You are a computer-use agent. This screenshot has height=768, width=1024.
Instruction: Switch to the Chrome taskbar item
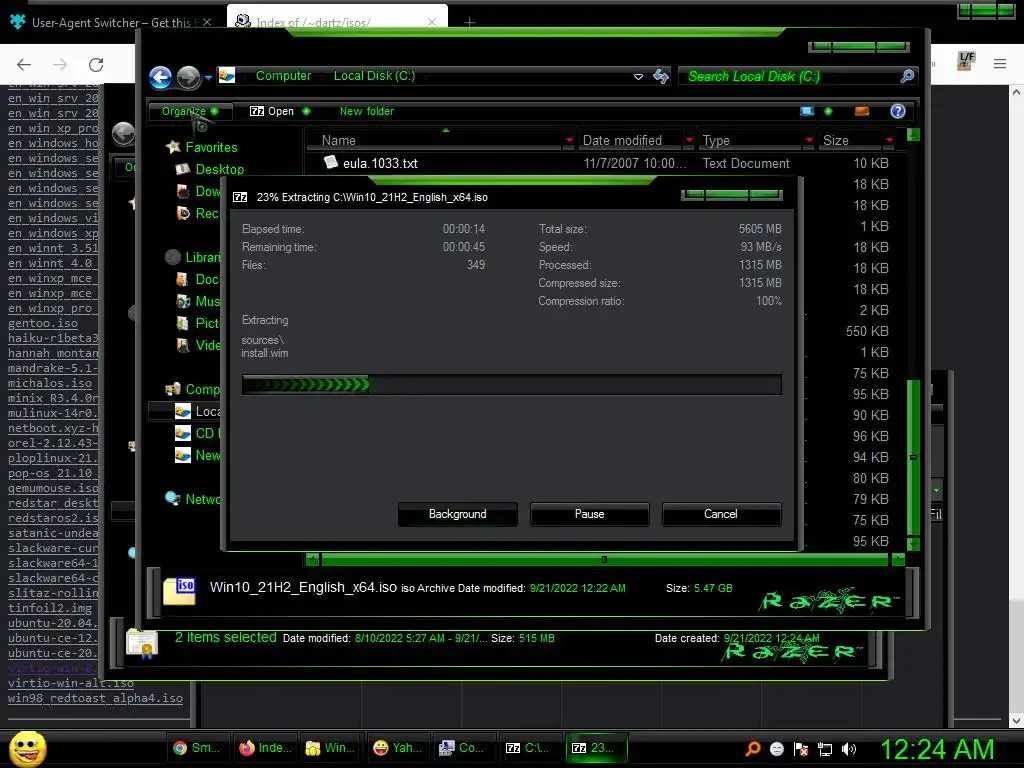(x=197, y=748)
